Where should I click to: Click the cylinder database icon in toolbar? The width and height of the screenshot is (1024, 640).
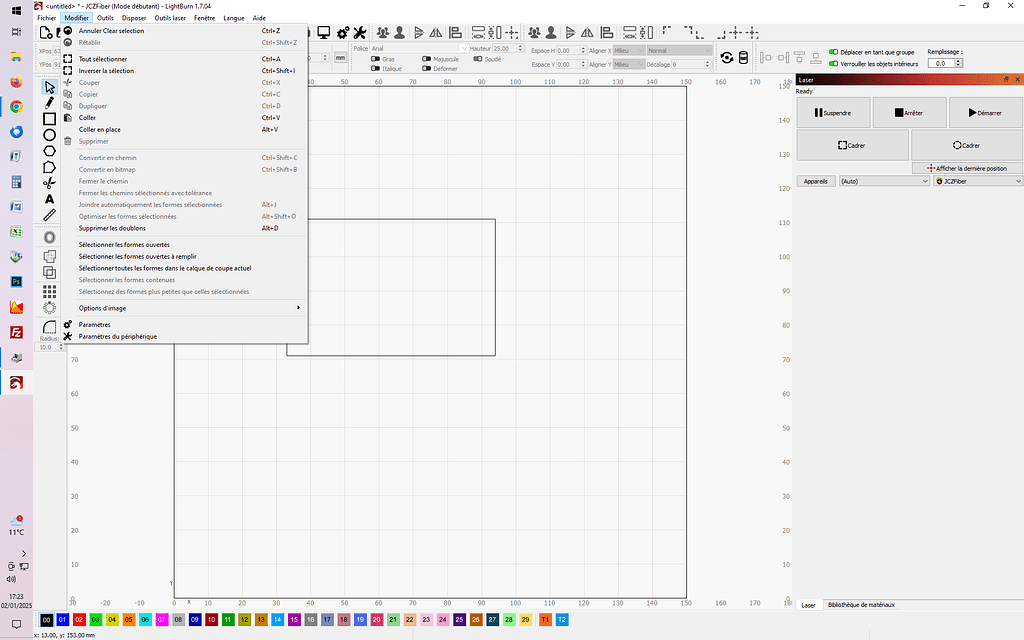(743, 57)
